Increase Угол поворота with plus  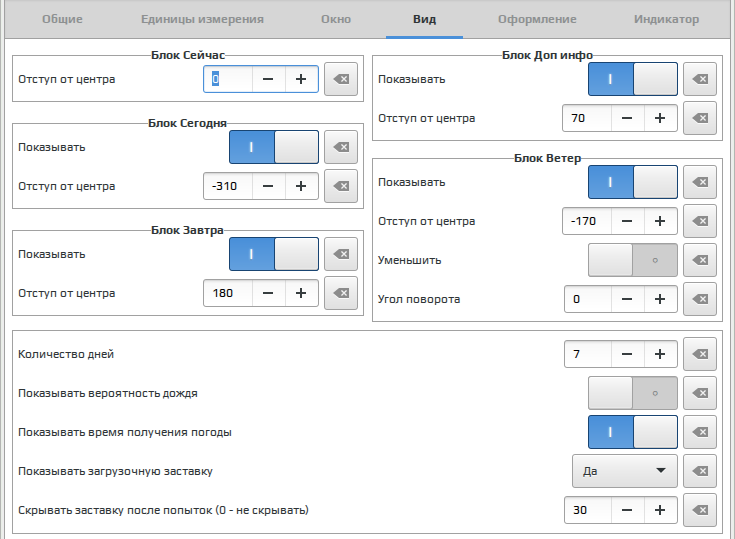[x=660, y=299]
